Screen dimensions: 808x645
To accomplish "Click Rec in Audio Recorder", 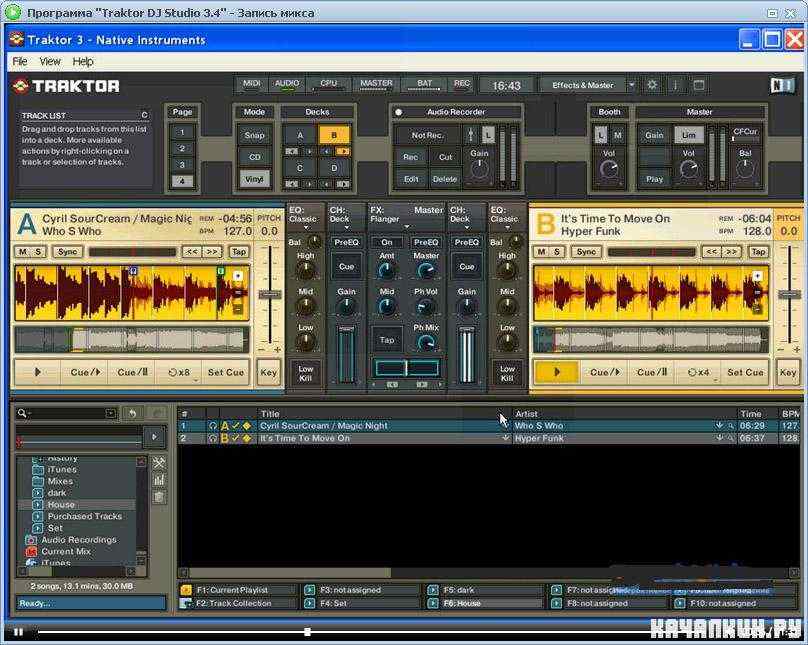I will [411, 157].
